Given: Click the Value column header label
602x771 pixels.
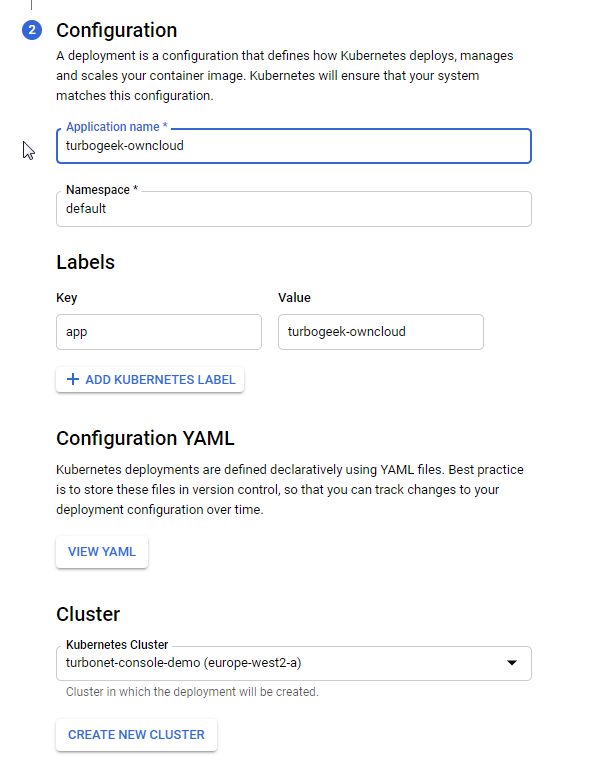Looking at the screenshot, I should [x=294, y=297].
